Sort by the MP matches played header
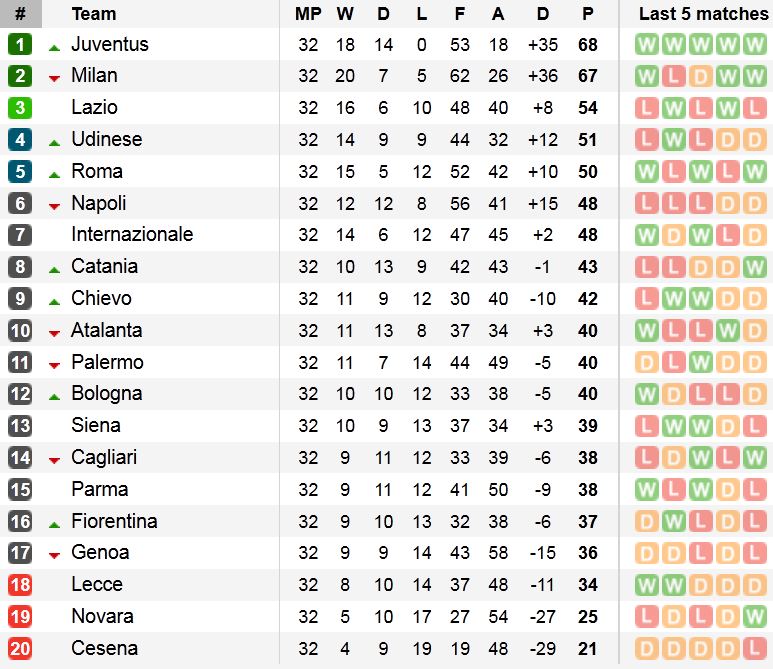This screenshot has width=773, height=669. click(x=308, y=14)
